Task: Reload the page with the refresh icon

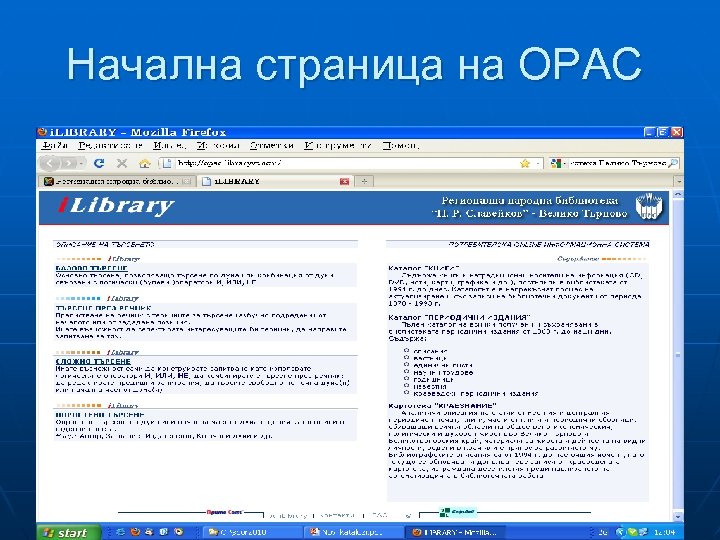Action: click(99, 163)
